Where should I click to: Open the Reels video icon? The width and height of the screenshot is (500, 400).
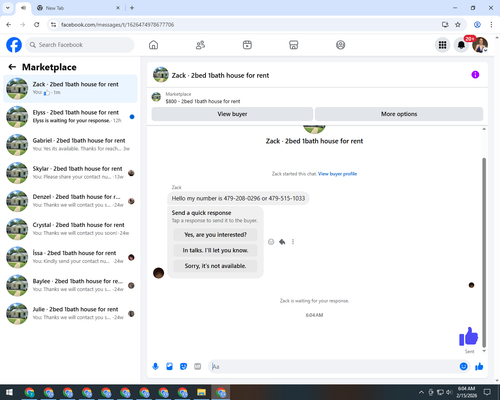247,45
